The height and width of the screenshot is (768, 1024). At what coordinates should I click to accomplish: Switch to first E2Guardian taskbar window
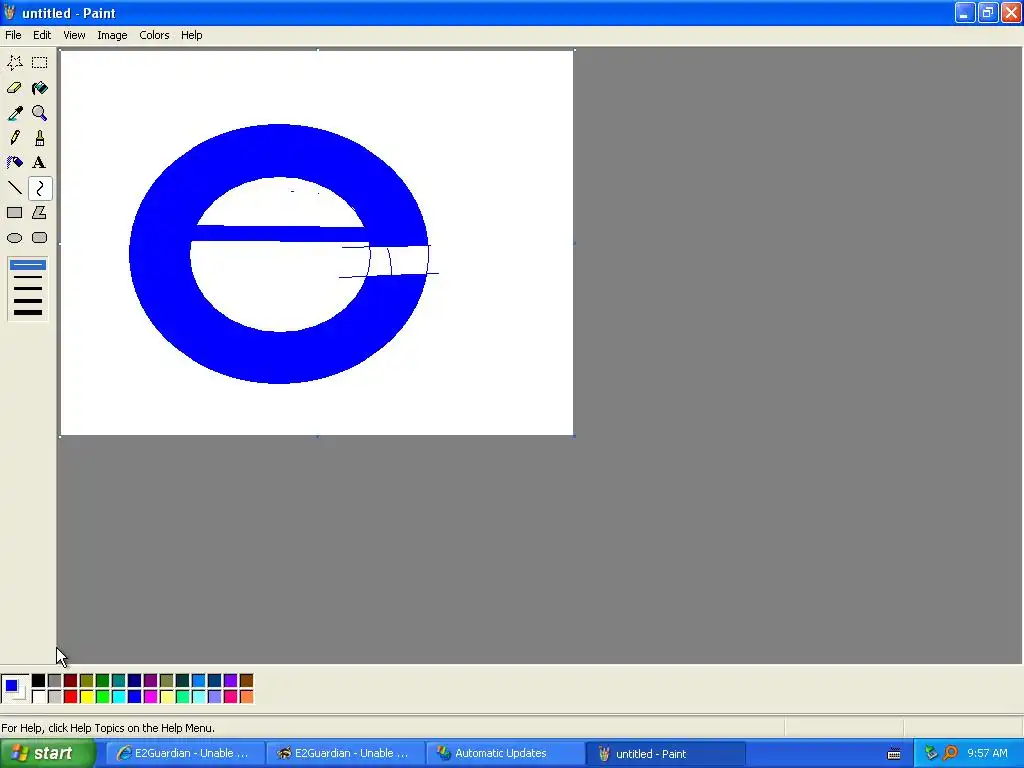click(184, 754)
